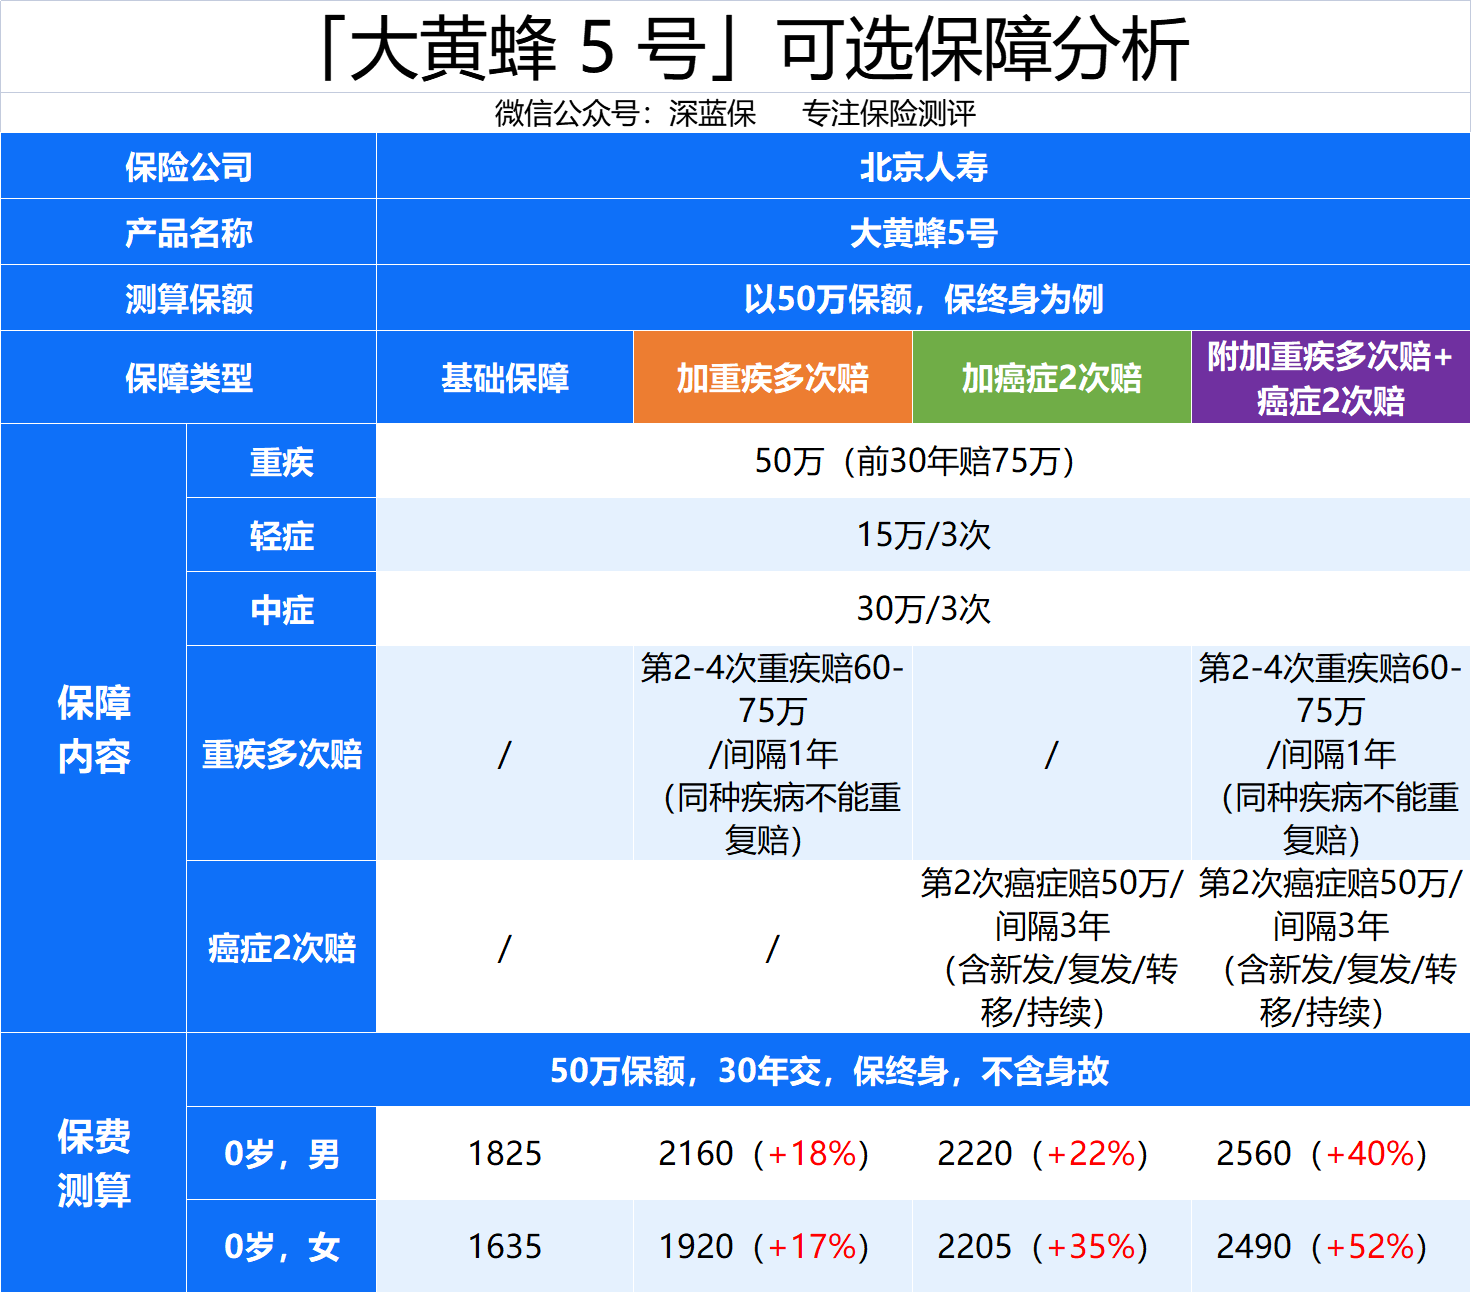Click the text '专注保险测评'
Screen dimensions: 1471x1293
(x=888, y=114)
